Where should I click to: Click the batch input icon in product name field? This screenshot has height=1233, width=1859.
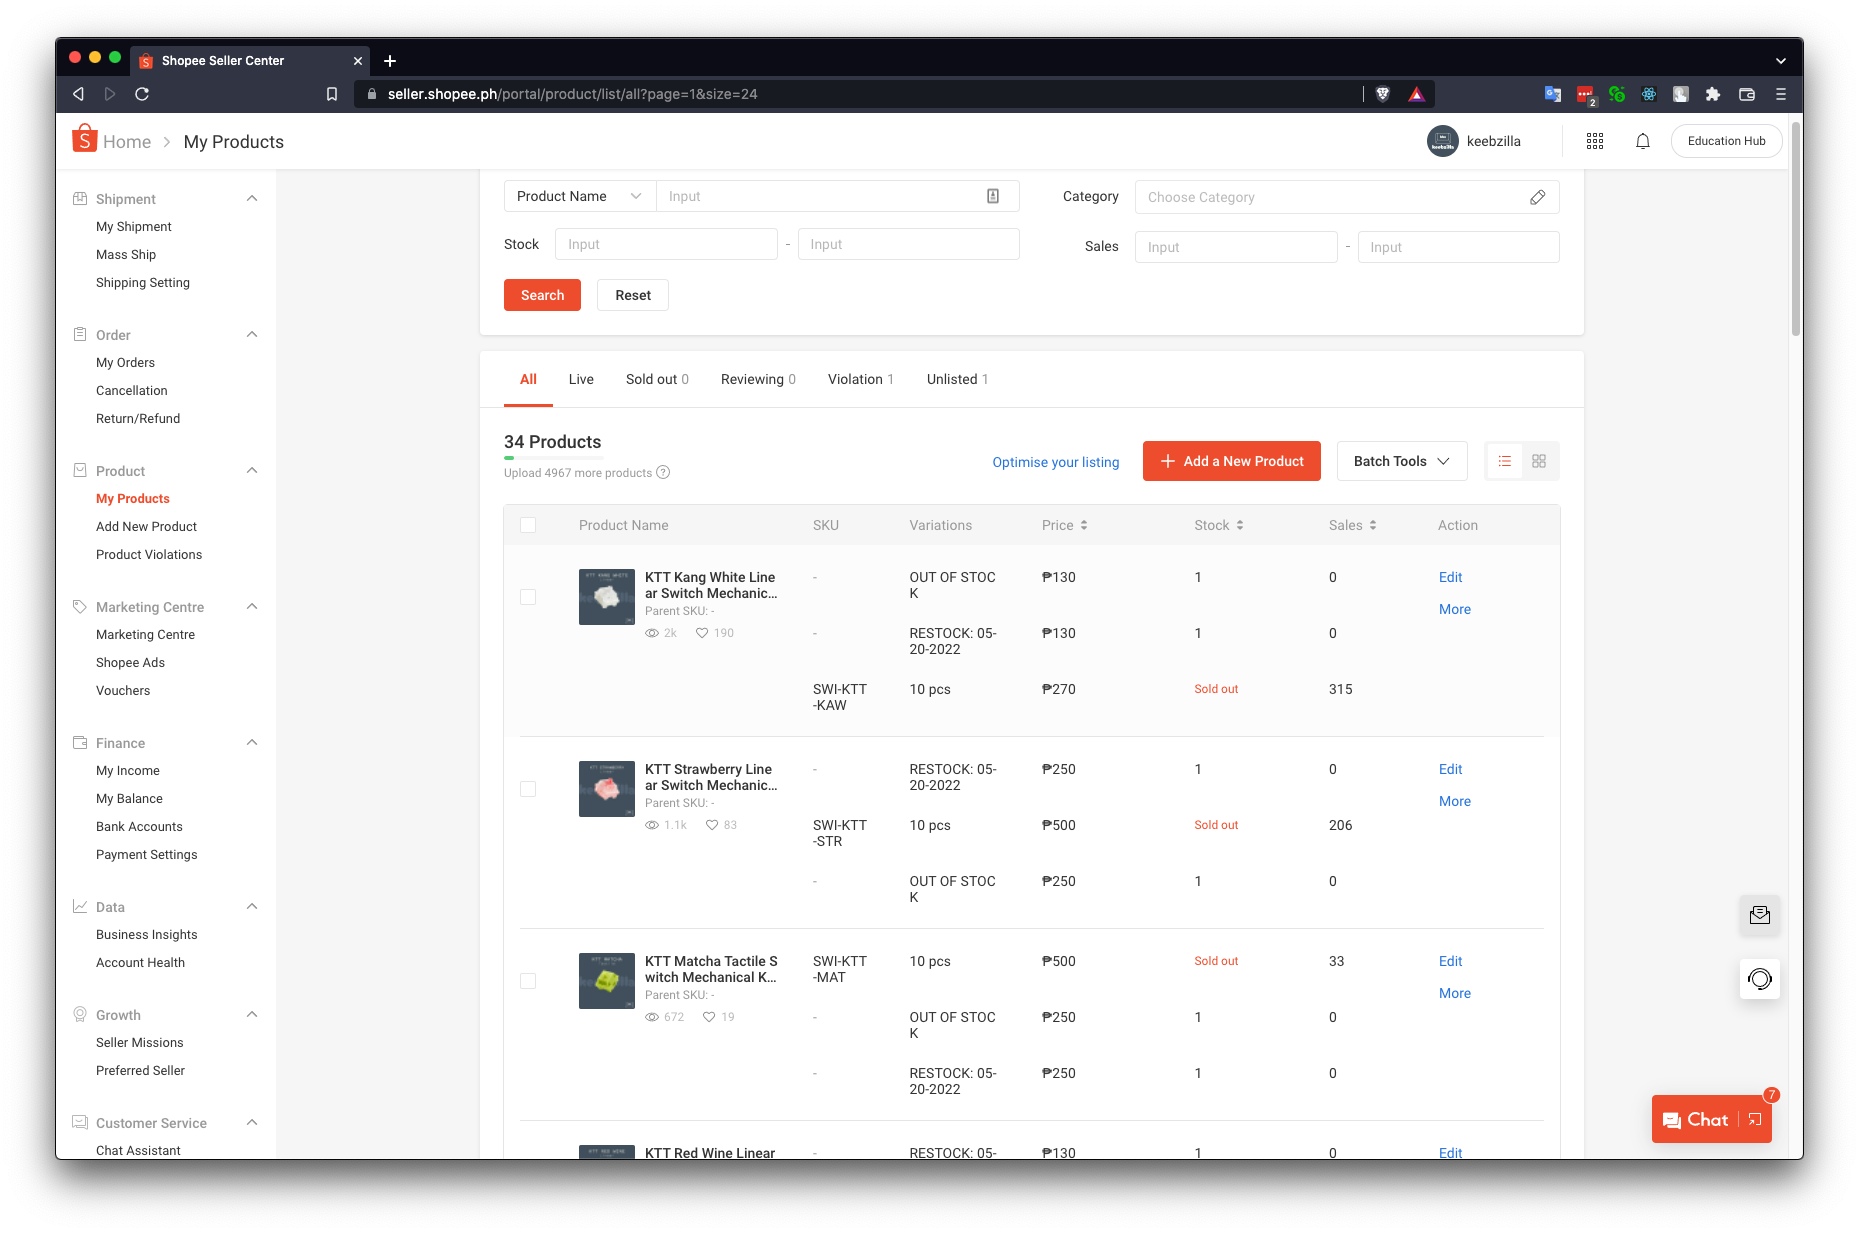click(x=993, y=196)
